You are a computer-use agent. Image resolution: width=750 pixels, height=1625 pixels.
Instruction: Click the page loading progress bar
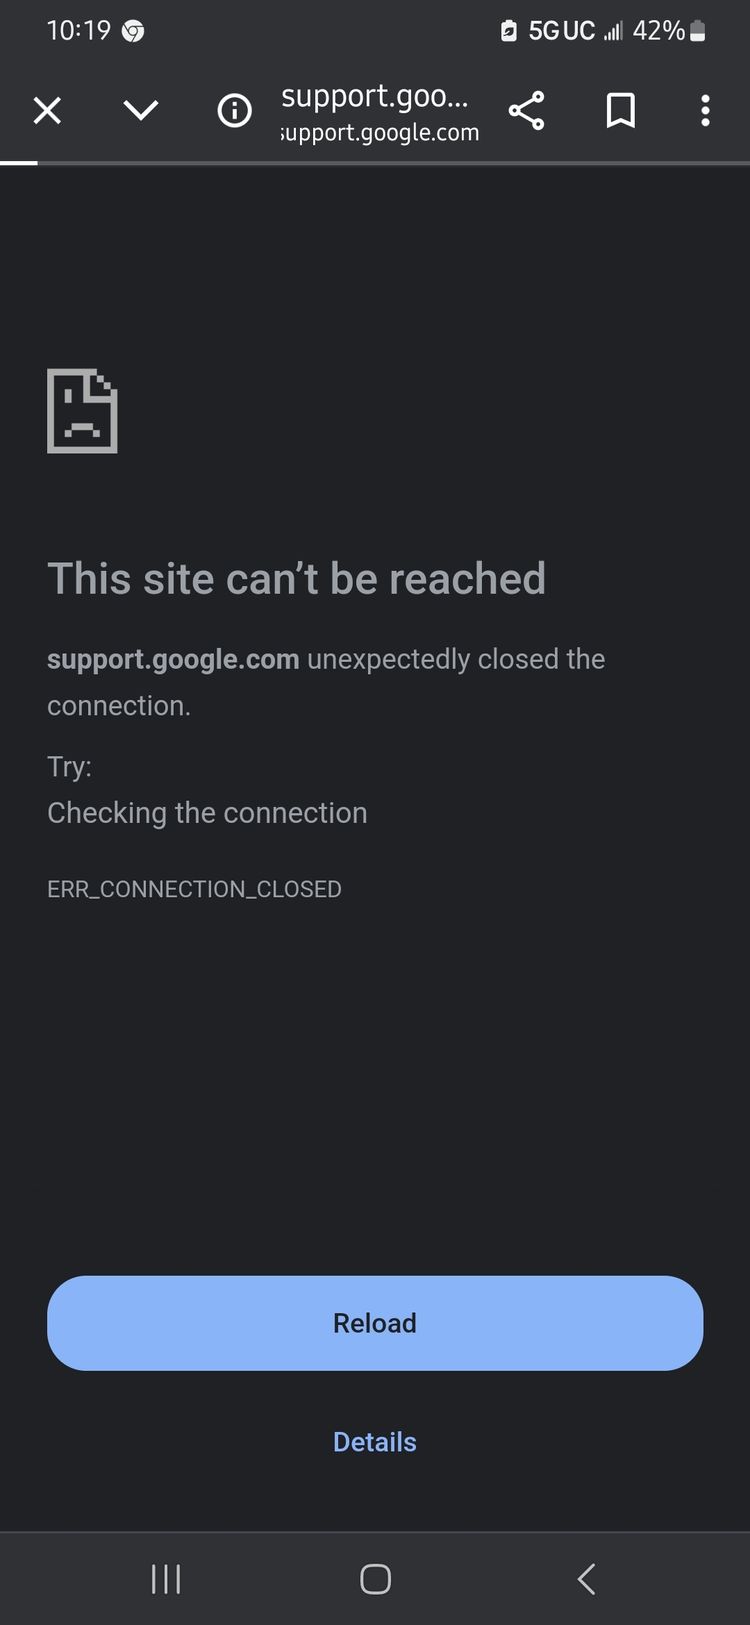click(375, 162)
